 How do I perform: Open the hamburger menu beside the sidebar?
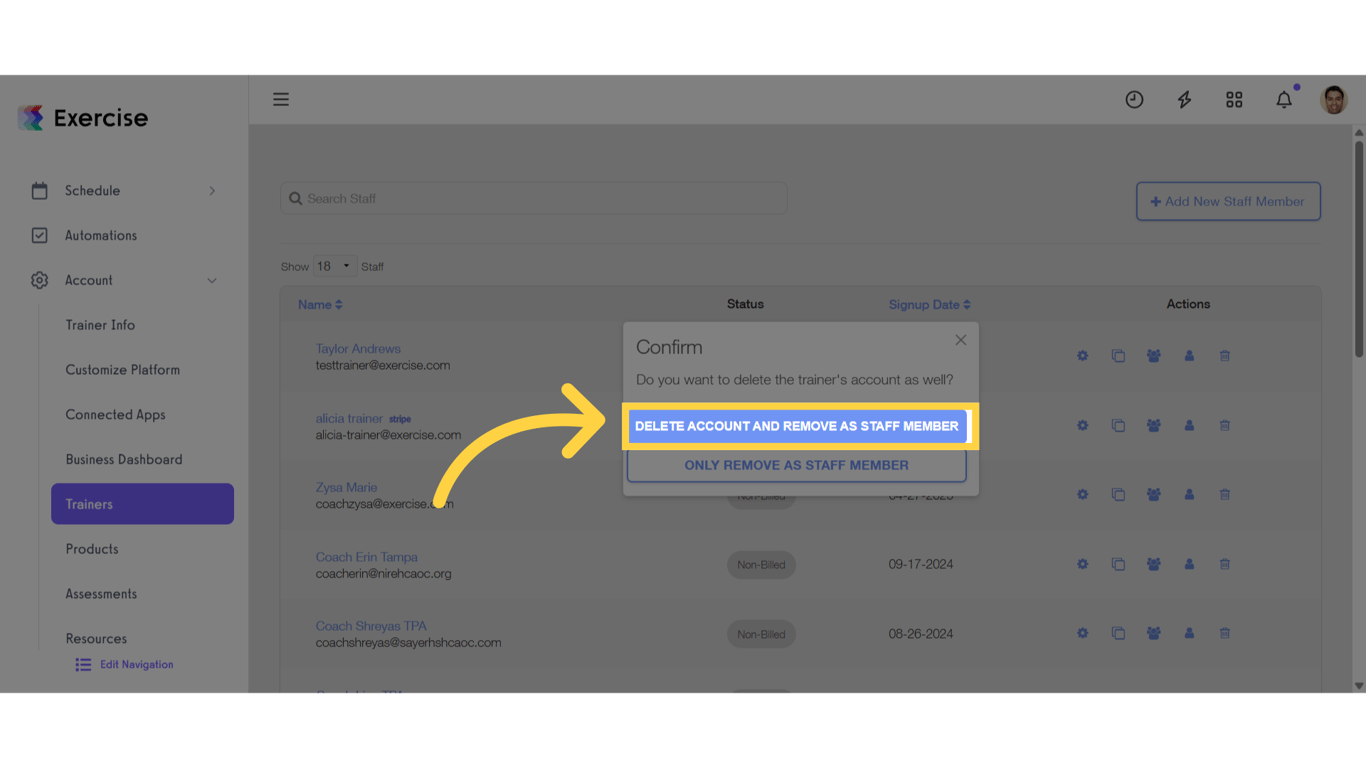pyautogui.click(x=281, y=99)
